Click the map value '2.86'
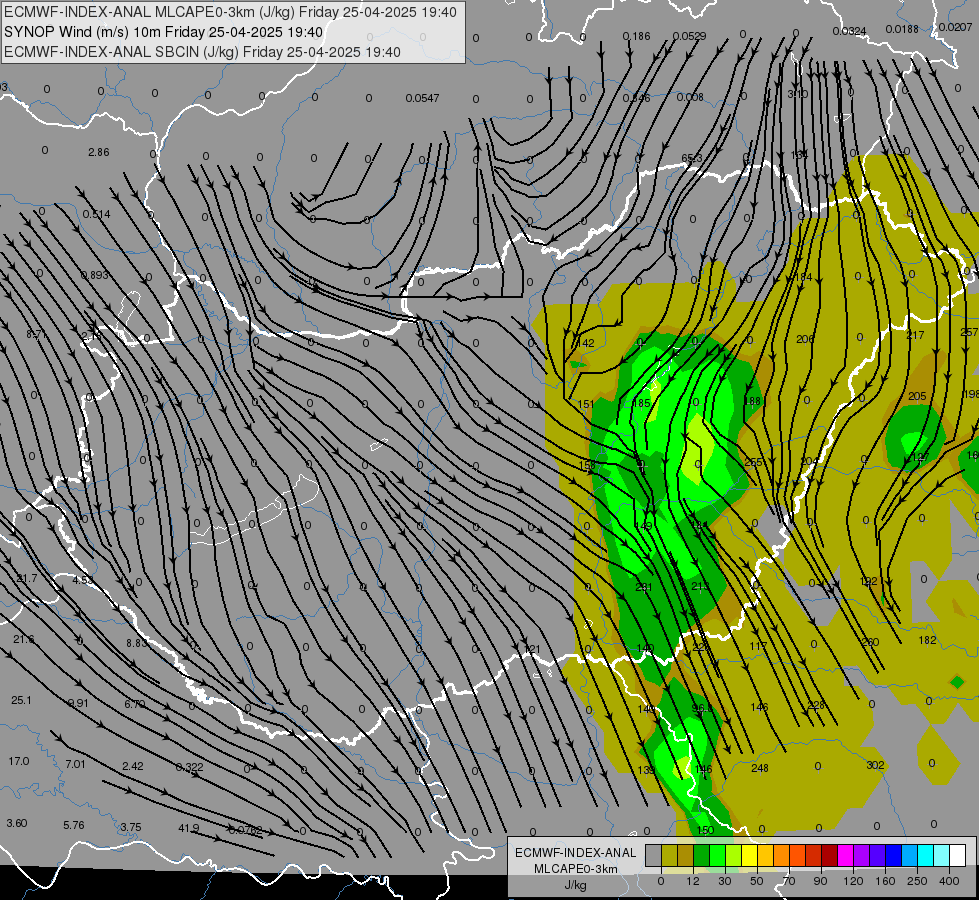The width and height of the screenshot is (979, 900). click(99, 152)
